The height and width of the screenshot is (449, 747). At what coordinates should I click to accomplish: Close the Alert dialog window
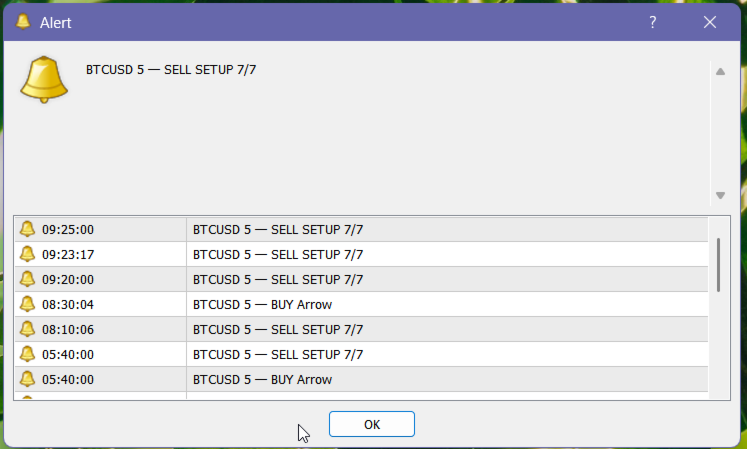pyautogui.click(x=710, y=22)
